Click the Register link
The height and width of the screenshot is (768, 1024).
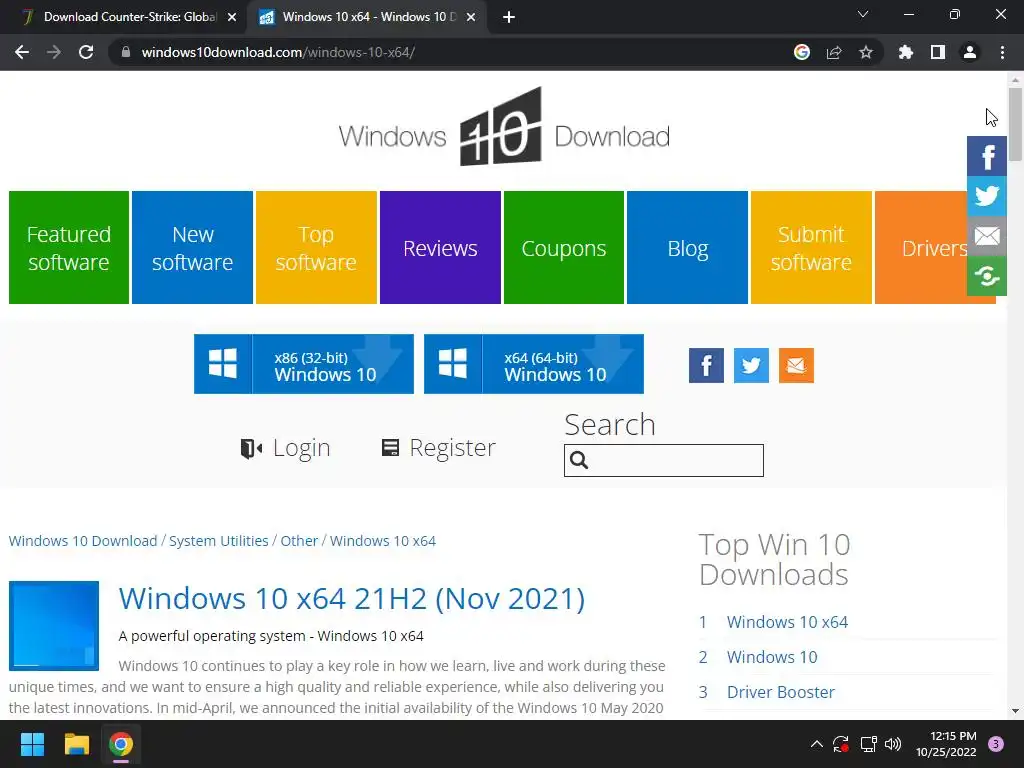pos(438,448)
